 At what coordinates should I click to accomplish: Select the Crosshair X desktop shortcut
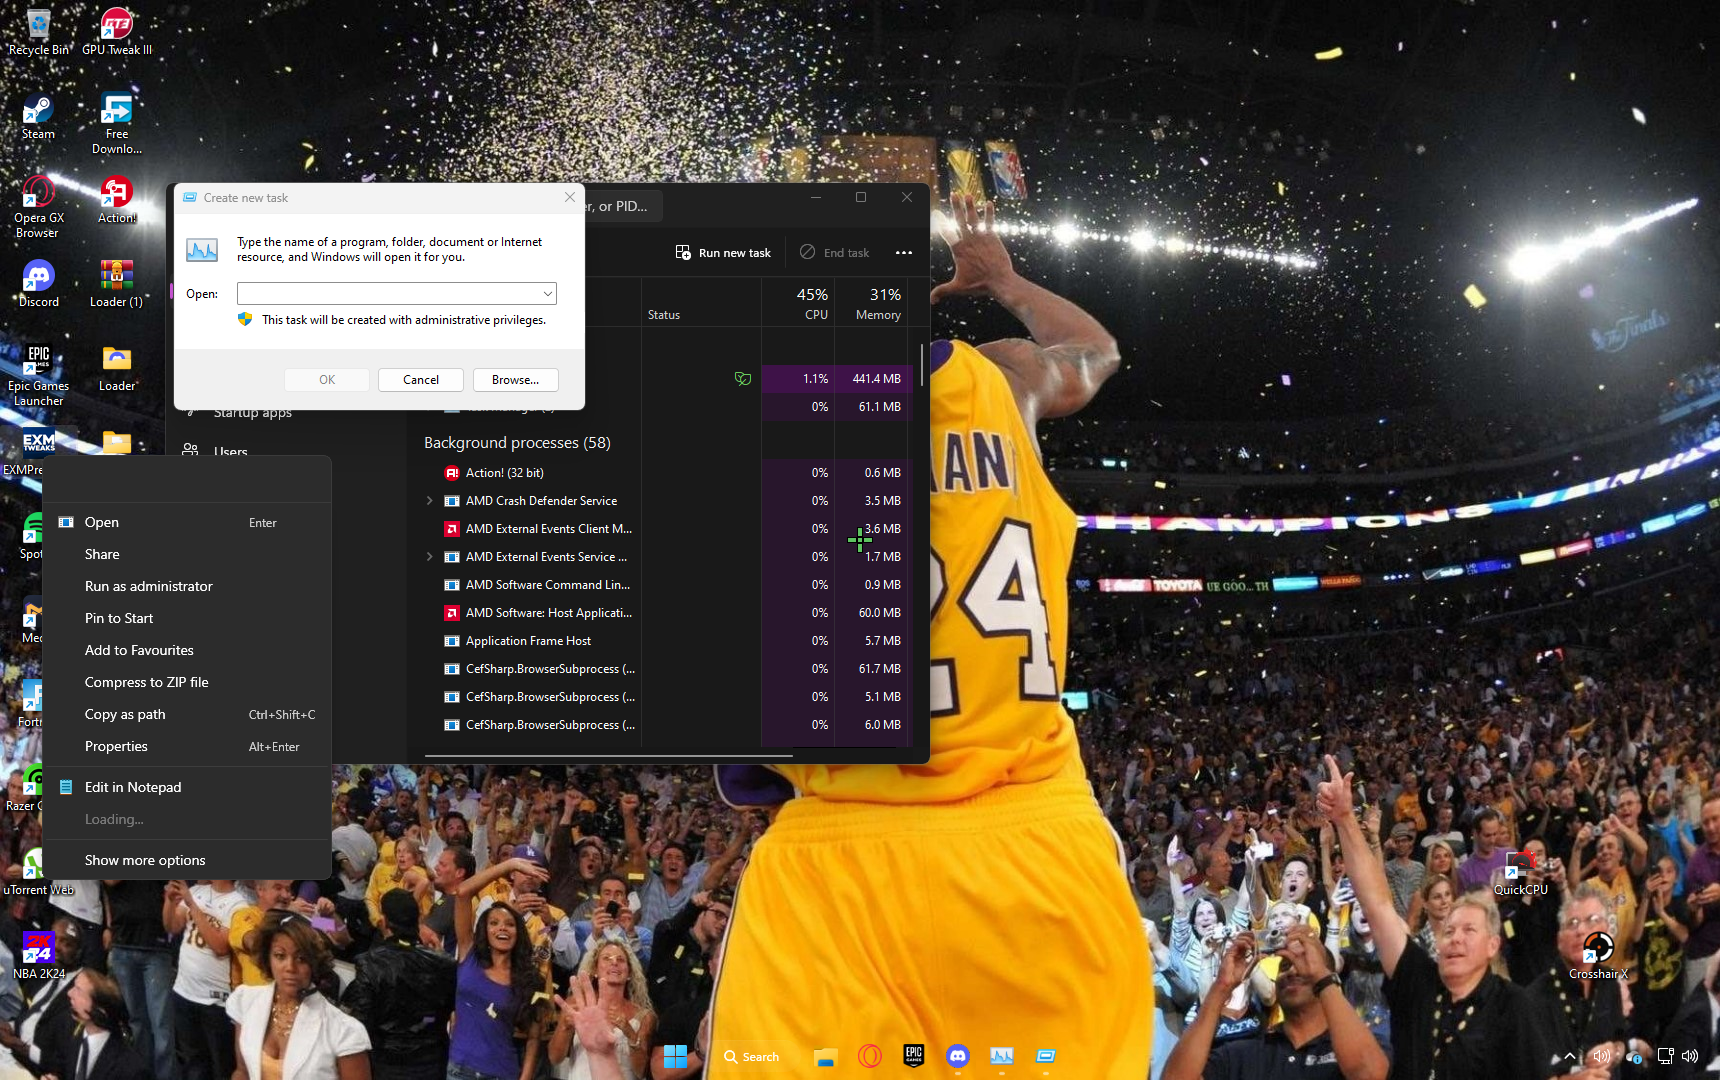point(1598,955)
